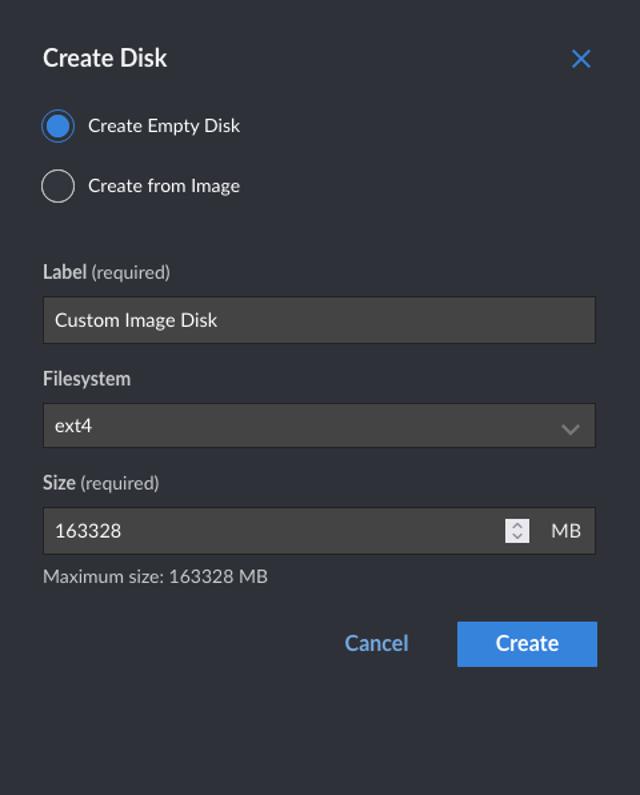Viewport: 640px width, 795px height.
Task: Click the Filesystem dropdown chevron arrow
Action: point(571,429)
